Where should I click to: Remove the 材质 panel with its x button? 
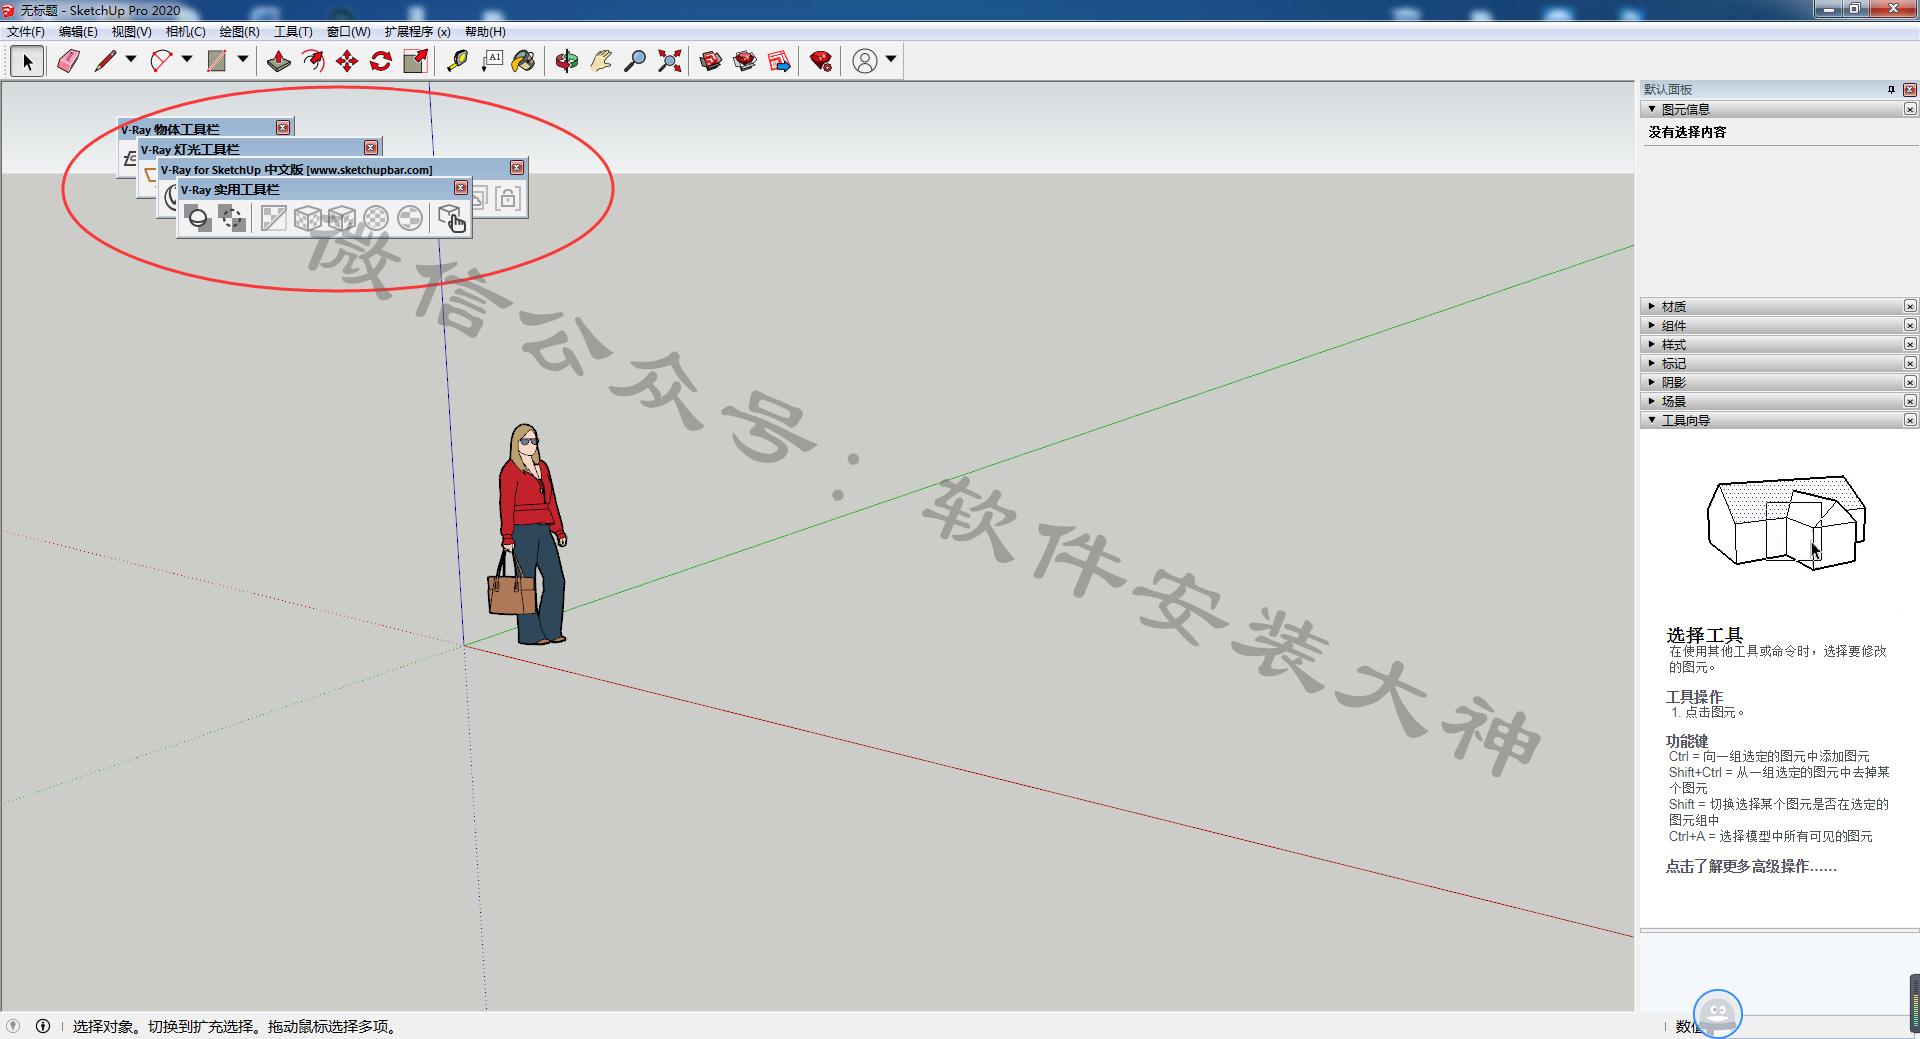click(1910, 306)
